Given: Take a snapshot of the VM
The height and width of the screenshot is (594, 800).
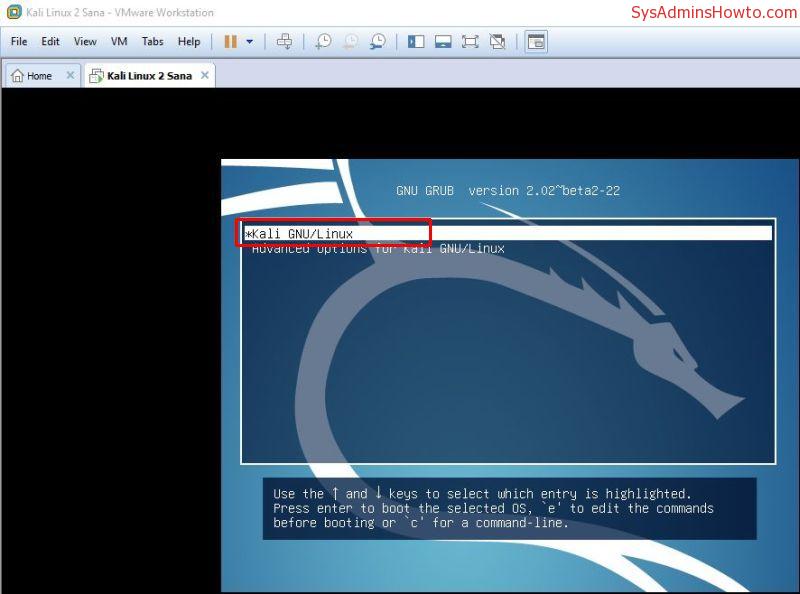Looking at the screenshot, I should pyautogui.click(x=323, y=42).
